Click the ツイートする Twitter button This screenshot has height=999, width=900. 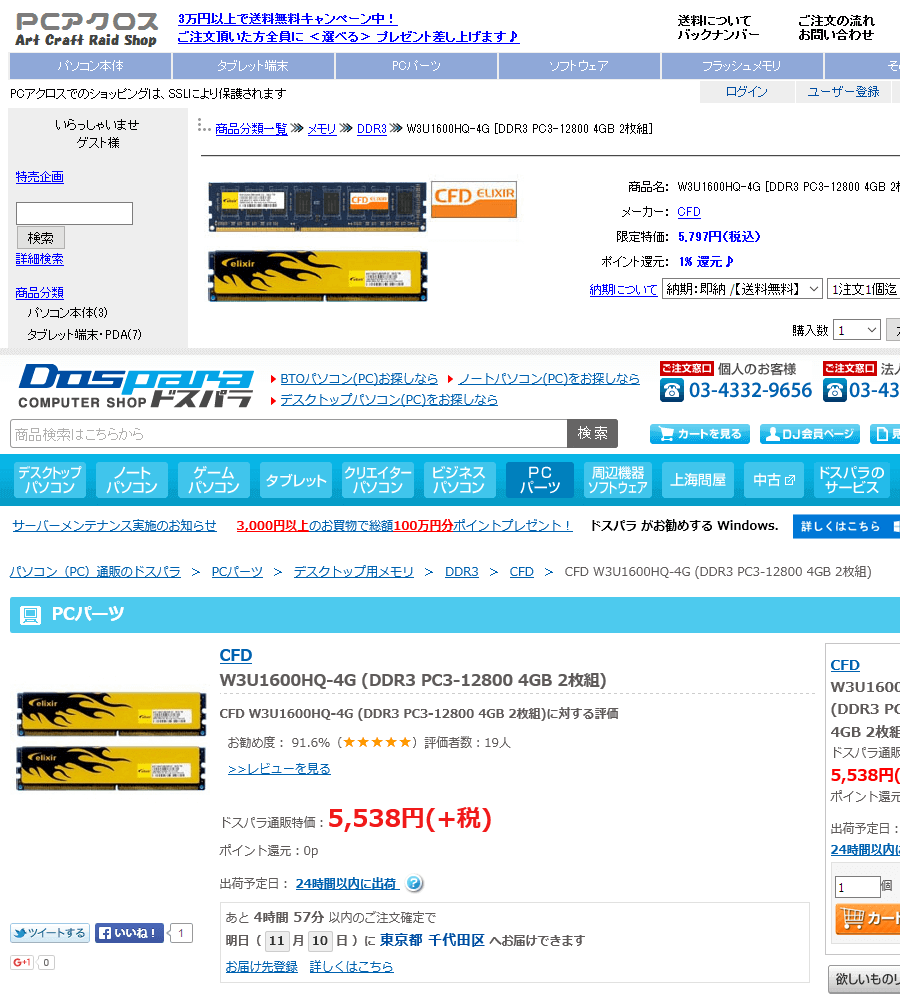click(50, 933)
